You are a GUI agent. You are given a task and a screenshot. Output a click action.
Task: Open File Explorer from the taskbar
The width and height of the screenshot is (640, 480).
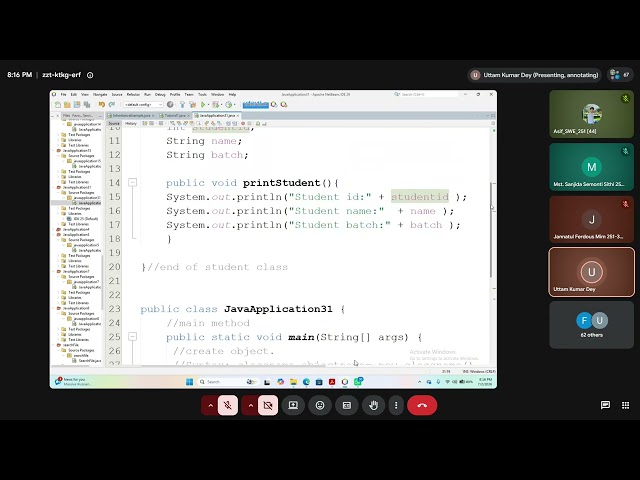pos(293,382)
